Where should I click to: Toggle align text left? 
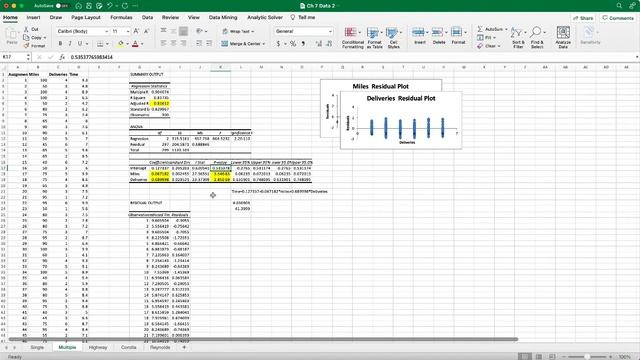click(163, 43)
